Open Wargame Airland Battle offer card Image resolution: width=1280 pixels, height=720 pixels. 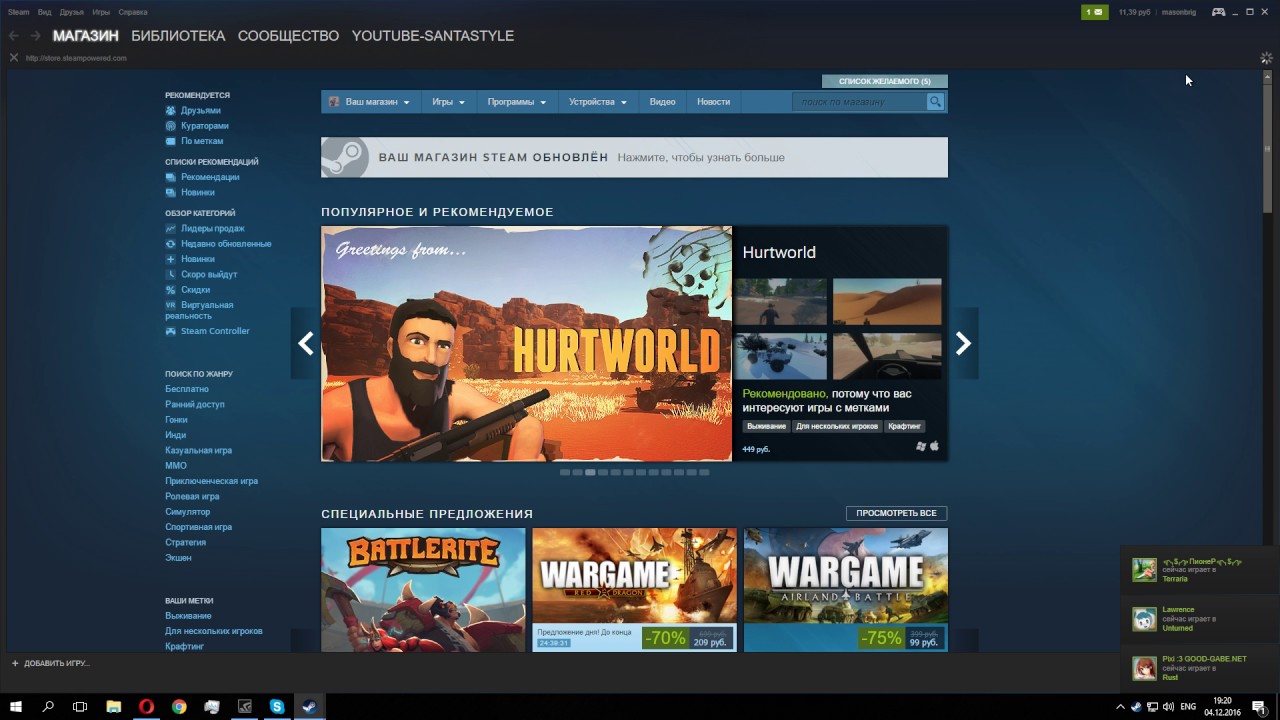tap(846, 590)
